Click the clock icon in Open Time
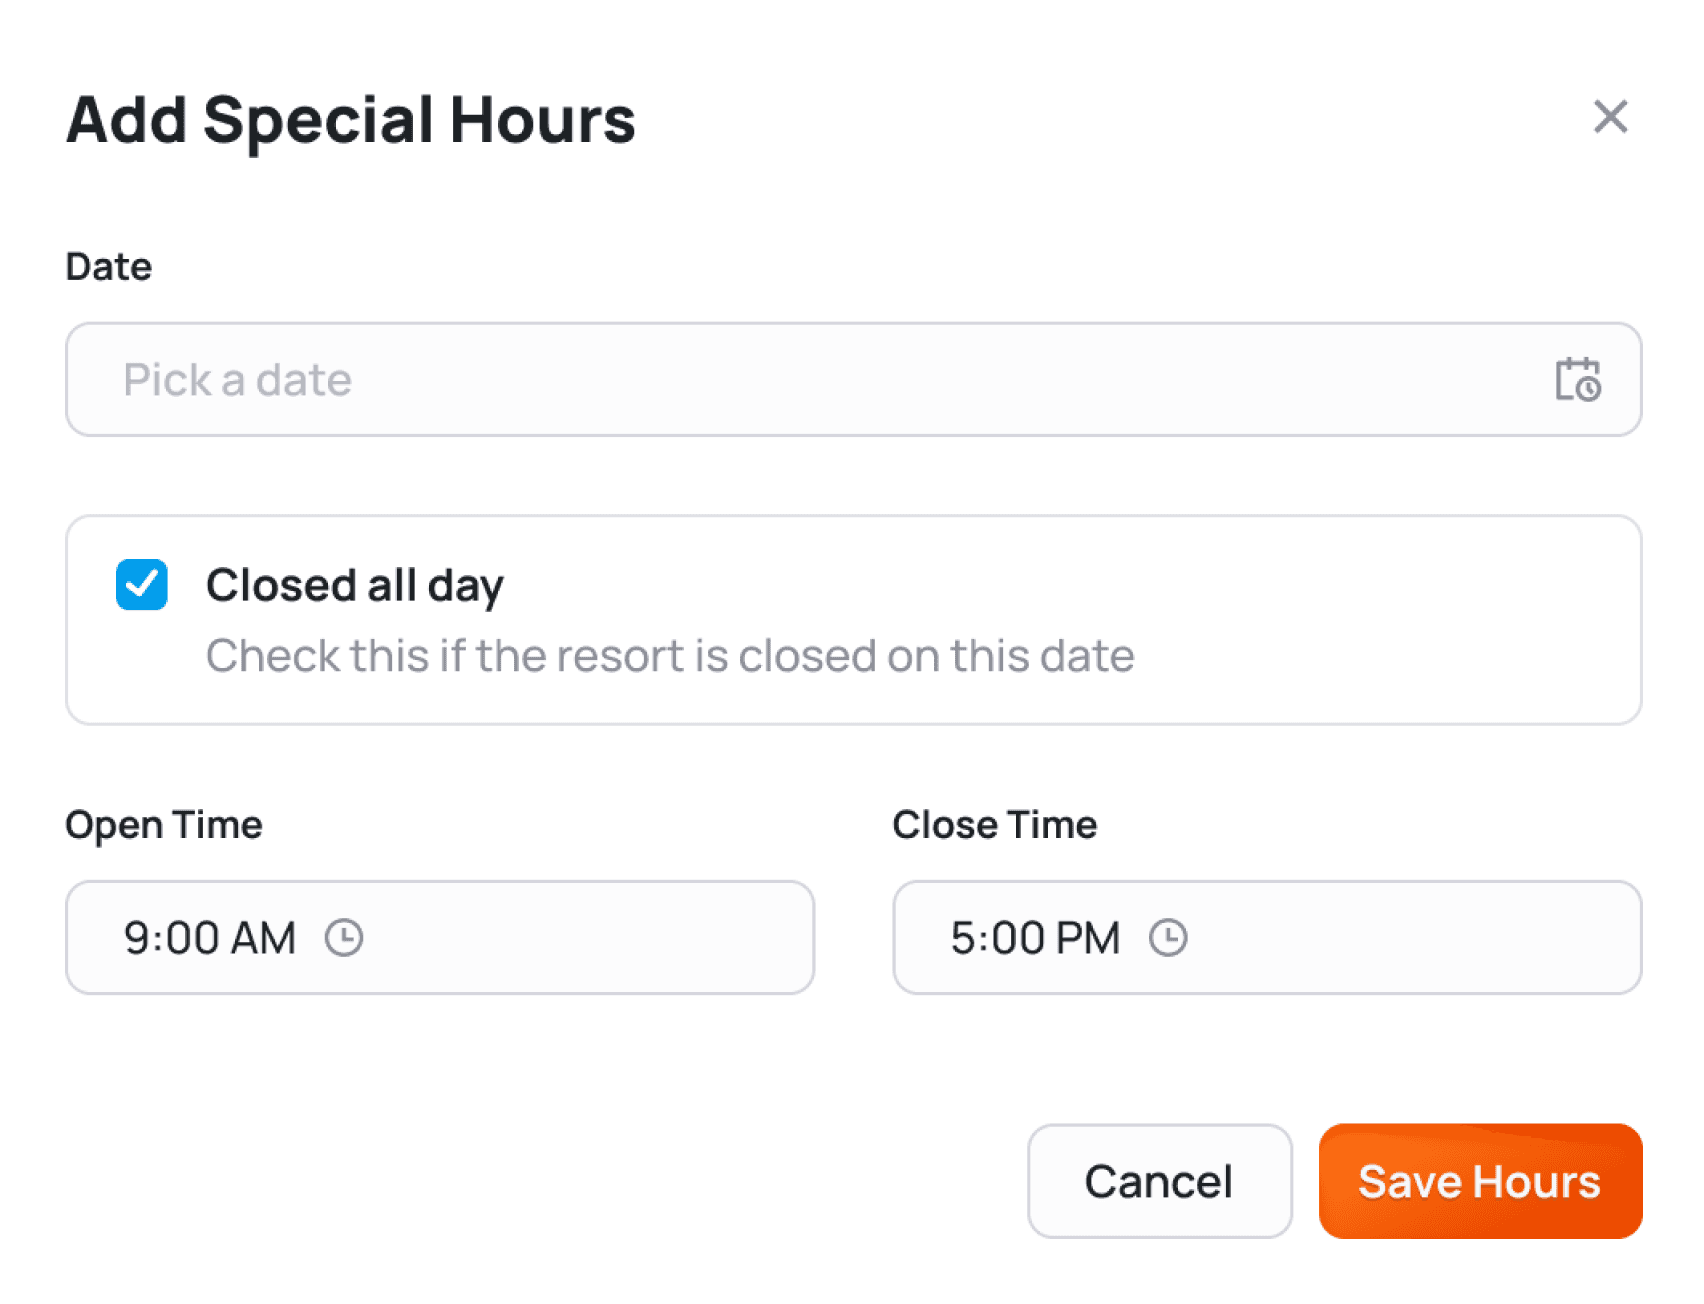This screenshot has height=1304, width=1704. (x=344, y=938)
